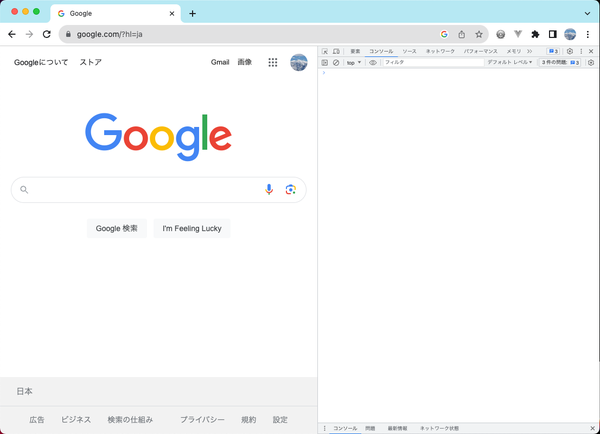Open the 画像 link
Image resolution: width=600 pixels, height=434 pixels.
[245, 62]
